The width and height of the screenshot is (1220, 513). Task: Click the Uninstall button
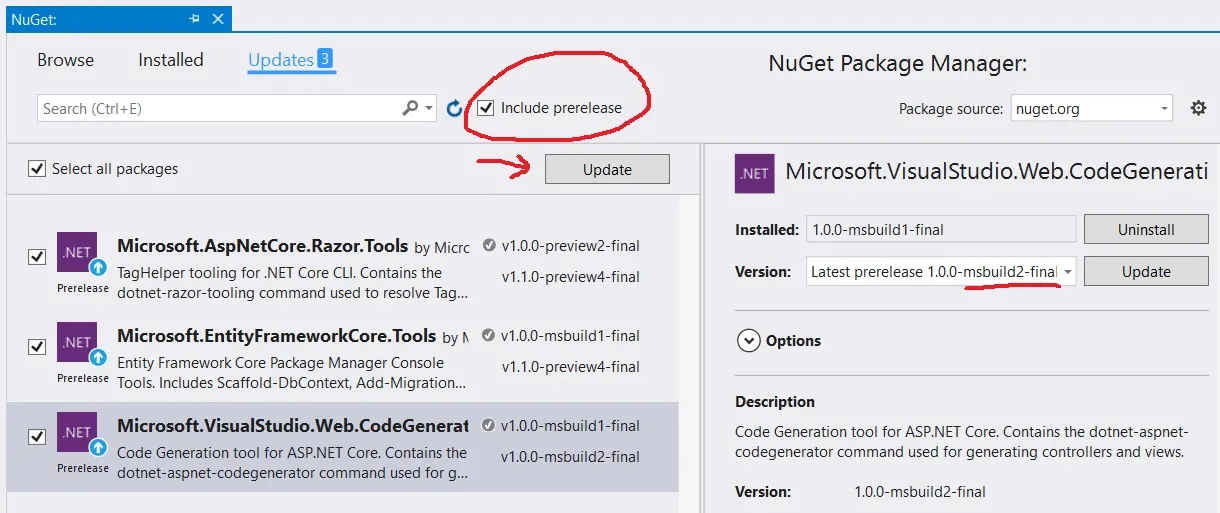pyautogui.click(x=1146, y=229)
